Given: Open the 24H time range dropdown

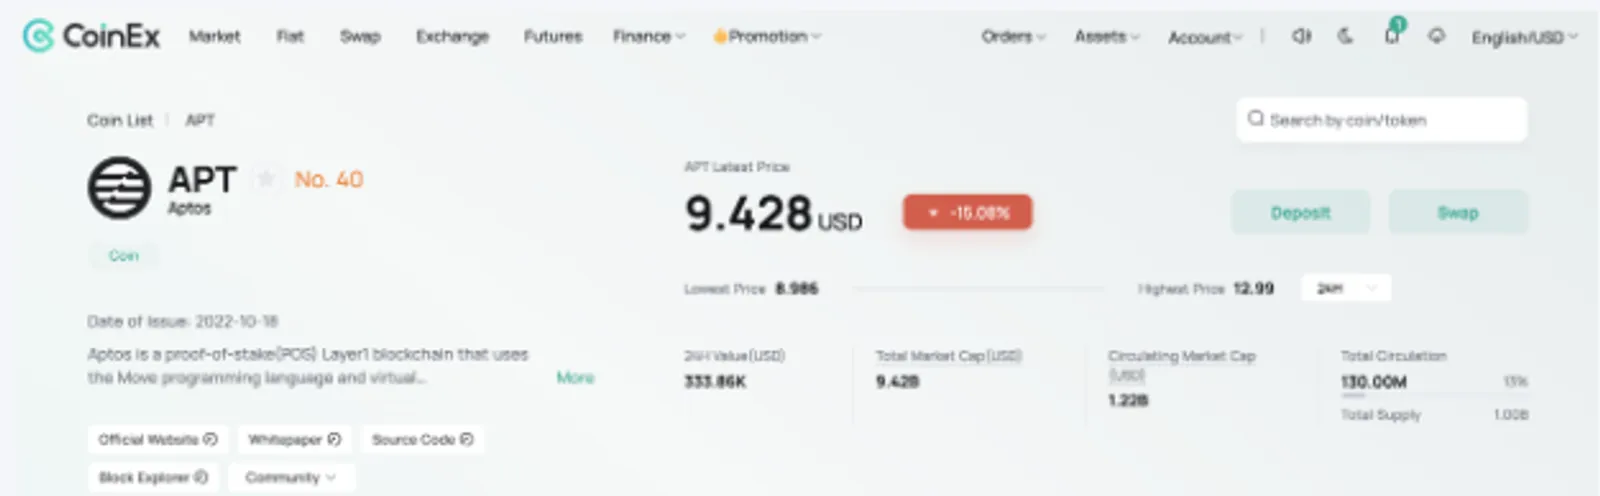Looking at the screenshot, I should pos(1346,288).
